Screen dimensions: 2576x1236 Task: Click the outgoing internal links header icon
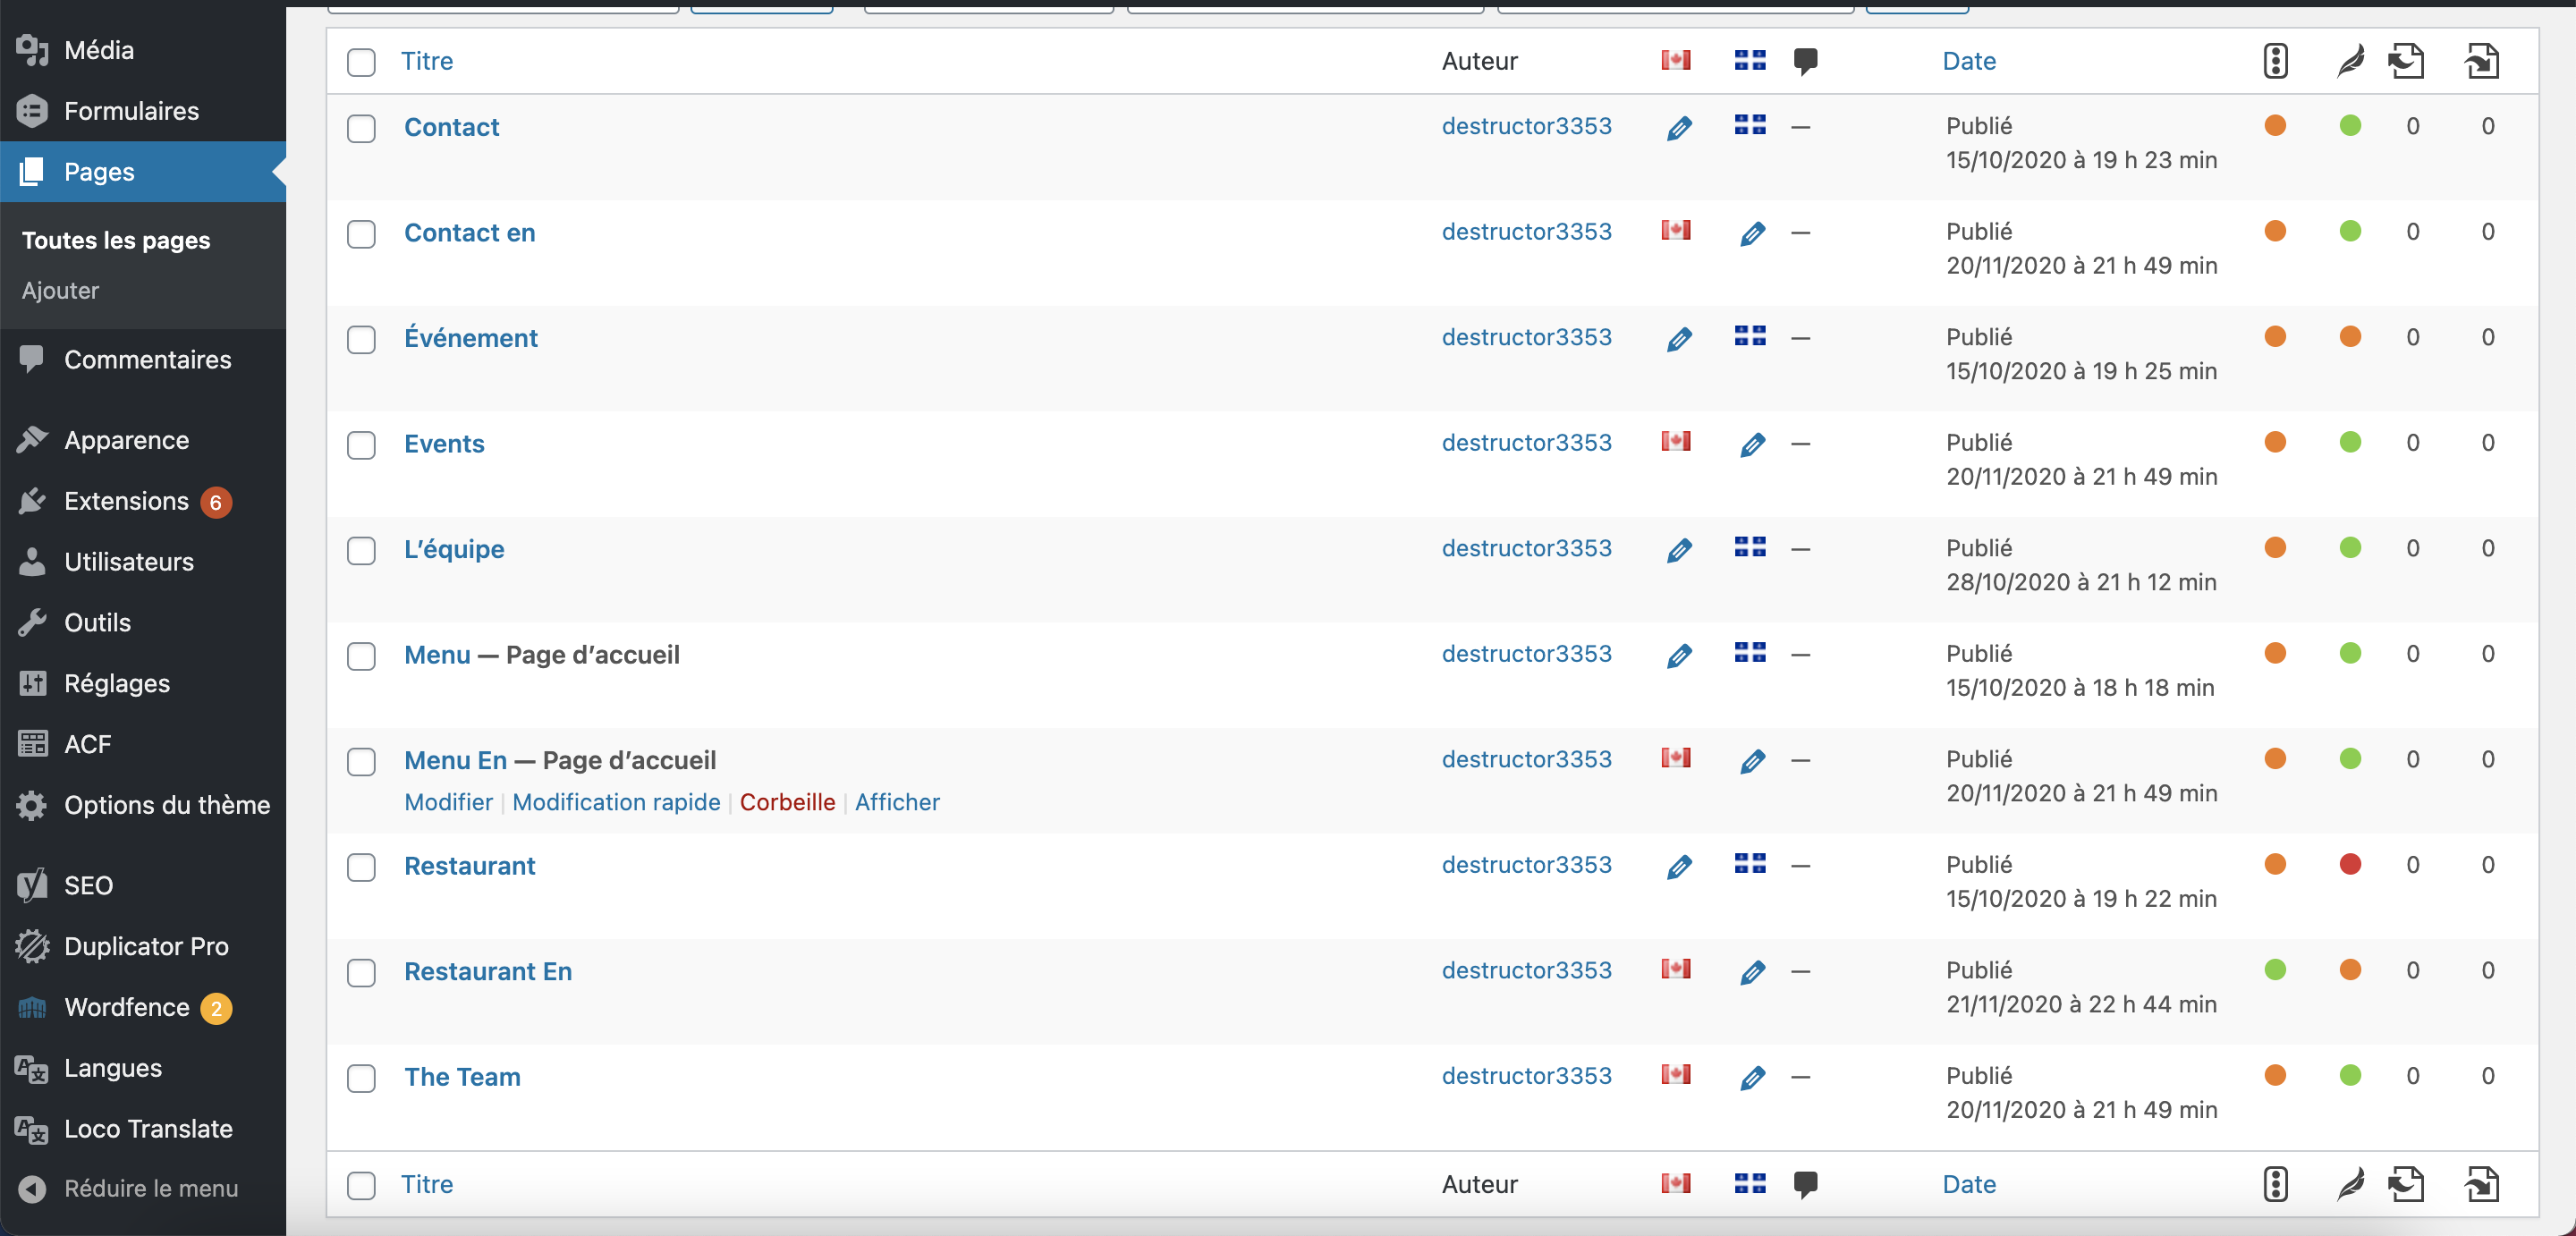(x=2406, y=61)
